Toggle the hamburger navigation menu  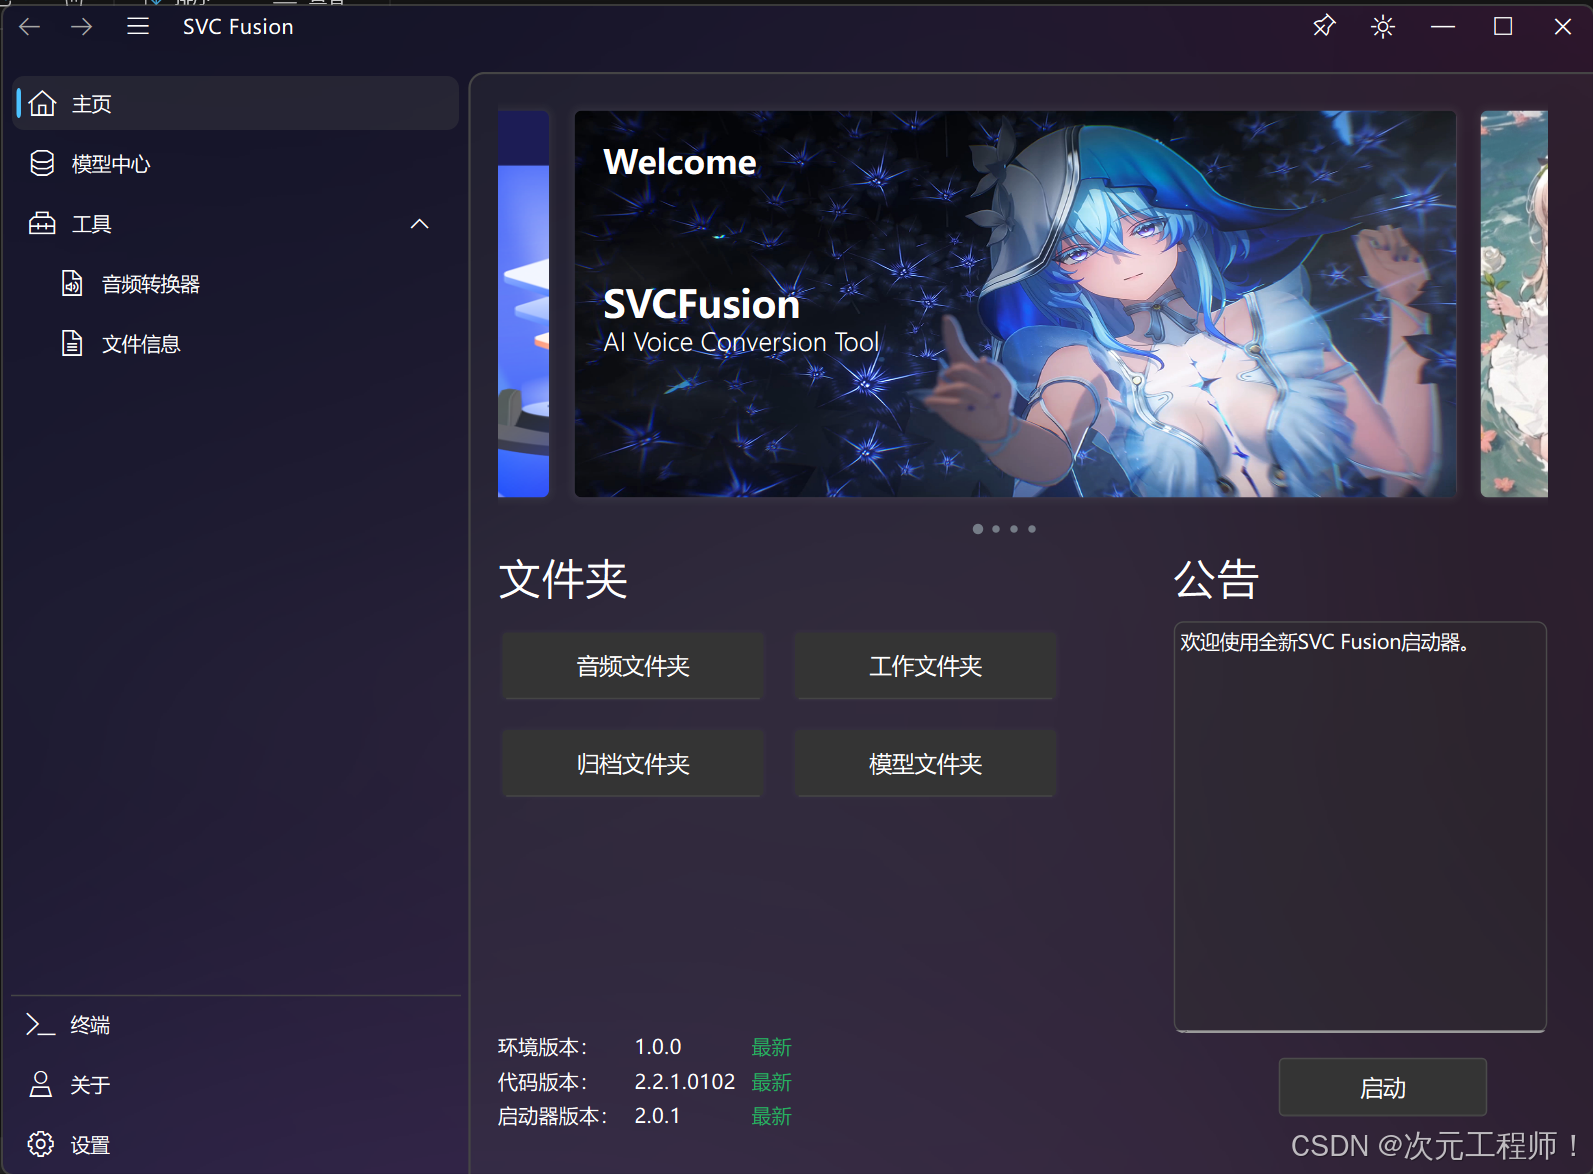(x=138, y=27)
